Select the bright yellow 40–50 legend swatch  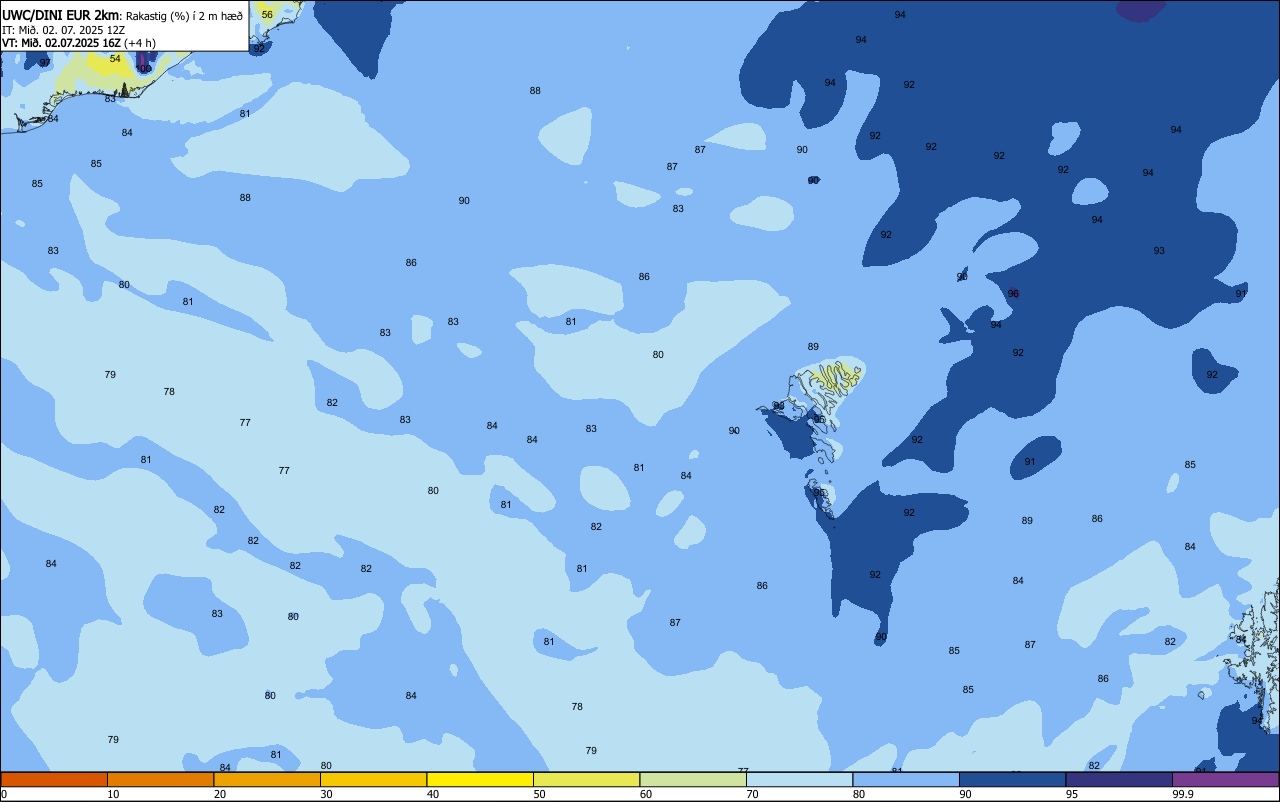(480, 779)
